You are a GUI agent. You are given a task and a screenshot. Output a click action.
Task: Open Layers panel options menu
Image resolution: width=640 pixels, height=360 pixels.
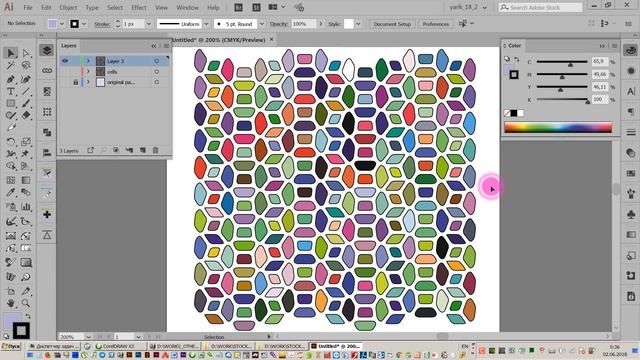tap(166, 46)
